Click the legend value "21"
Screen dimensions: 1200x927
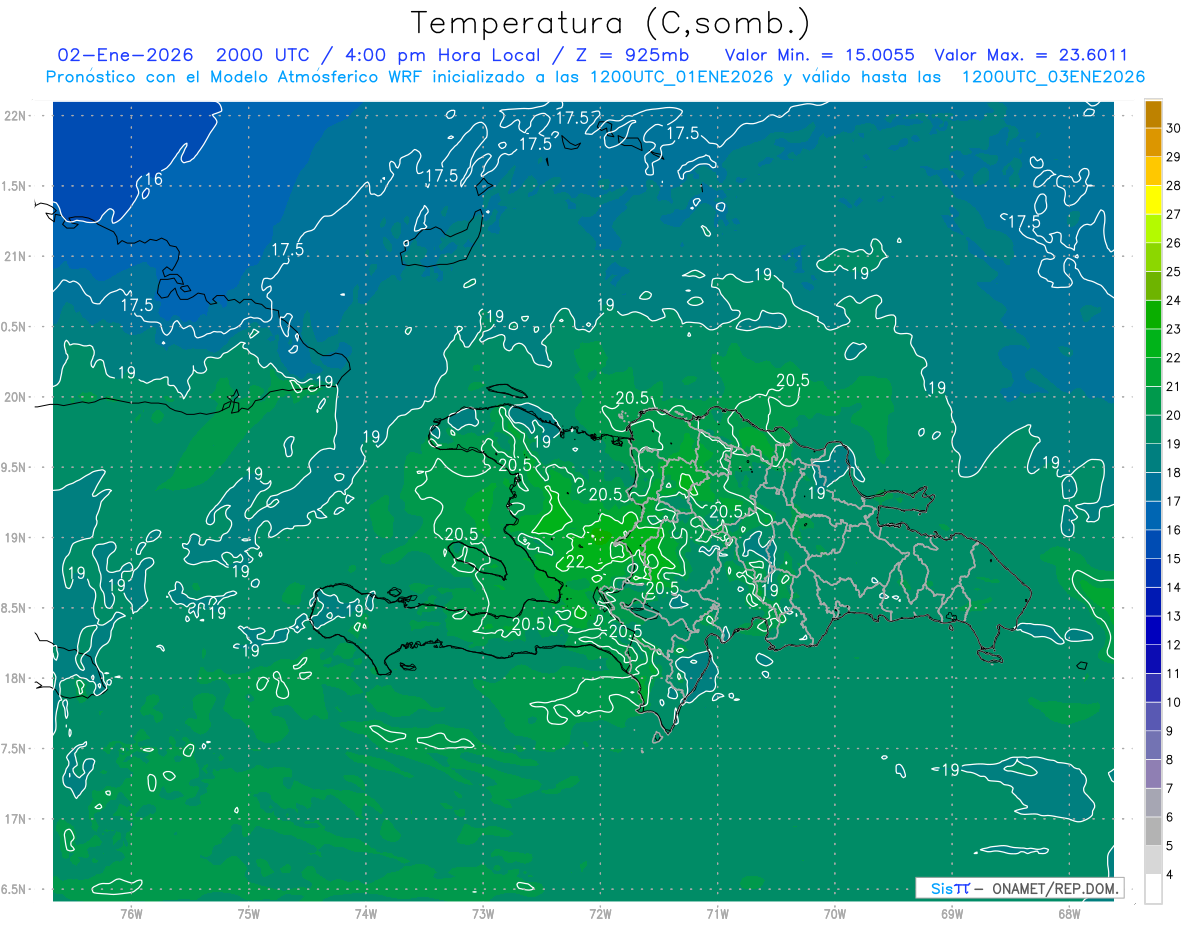[1173, 387]
